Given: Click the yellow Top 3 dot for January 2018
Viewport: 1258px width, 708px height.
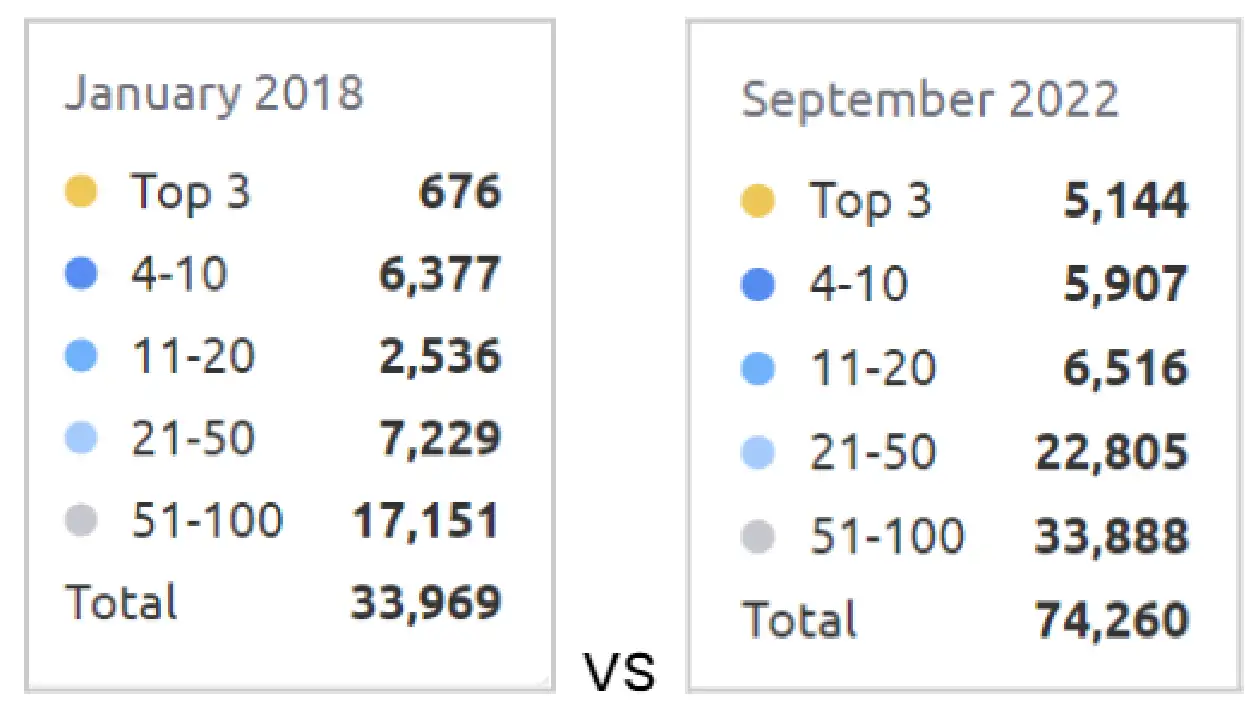Looking at the screenshot, I should tap(80, 191).
